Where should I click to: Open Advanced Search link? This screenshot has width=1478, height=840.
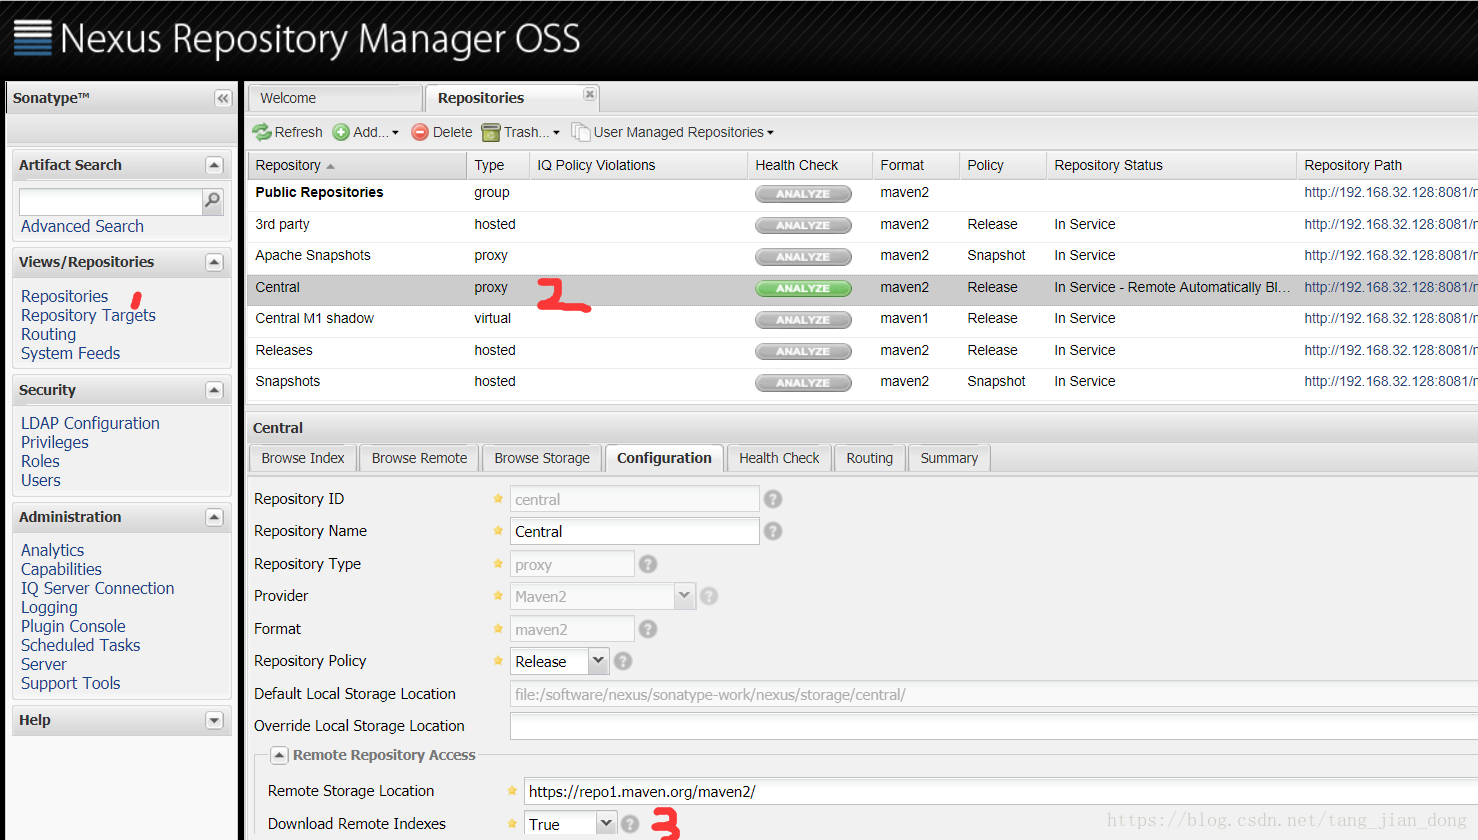[82, 226]
